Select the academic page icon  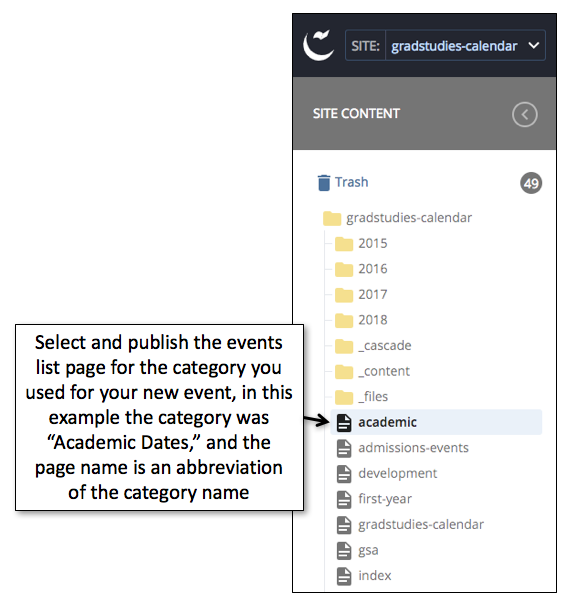coord(344,423)
